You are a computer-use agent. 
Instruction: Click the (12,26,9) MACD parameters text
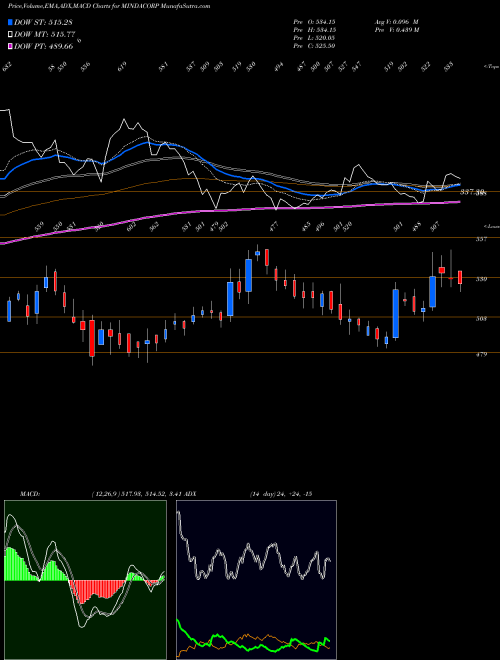point(136,494)
